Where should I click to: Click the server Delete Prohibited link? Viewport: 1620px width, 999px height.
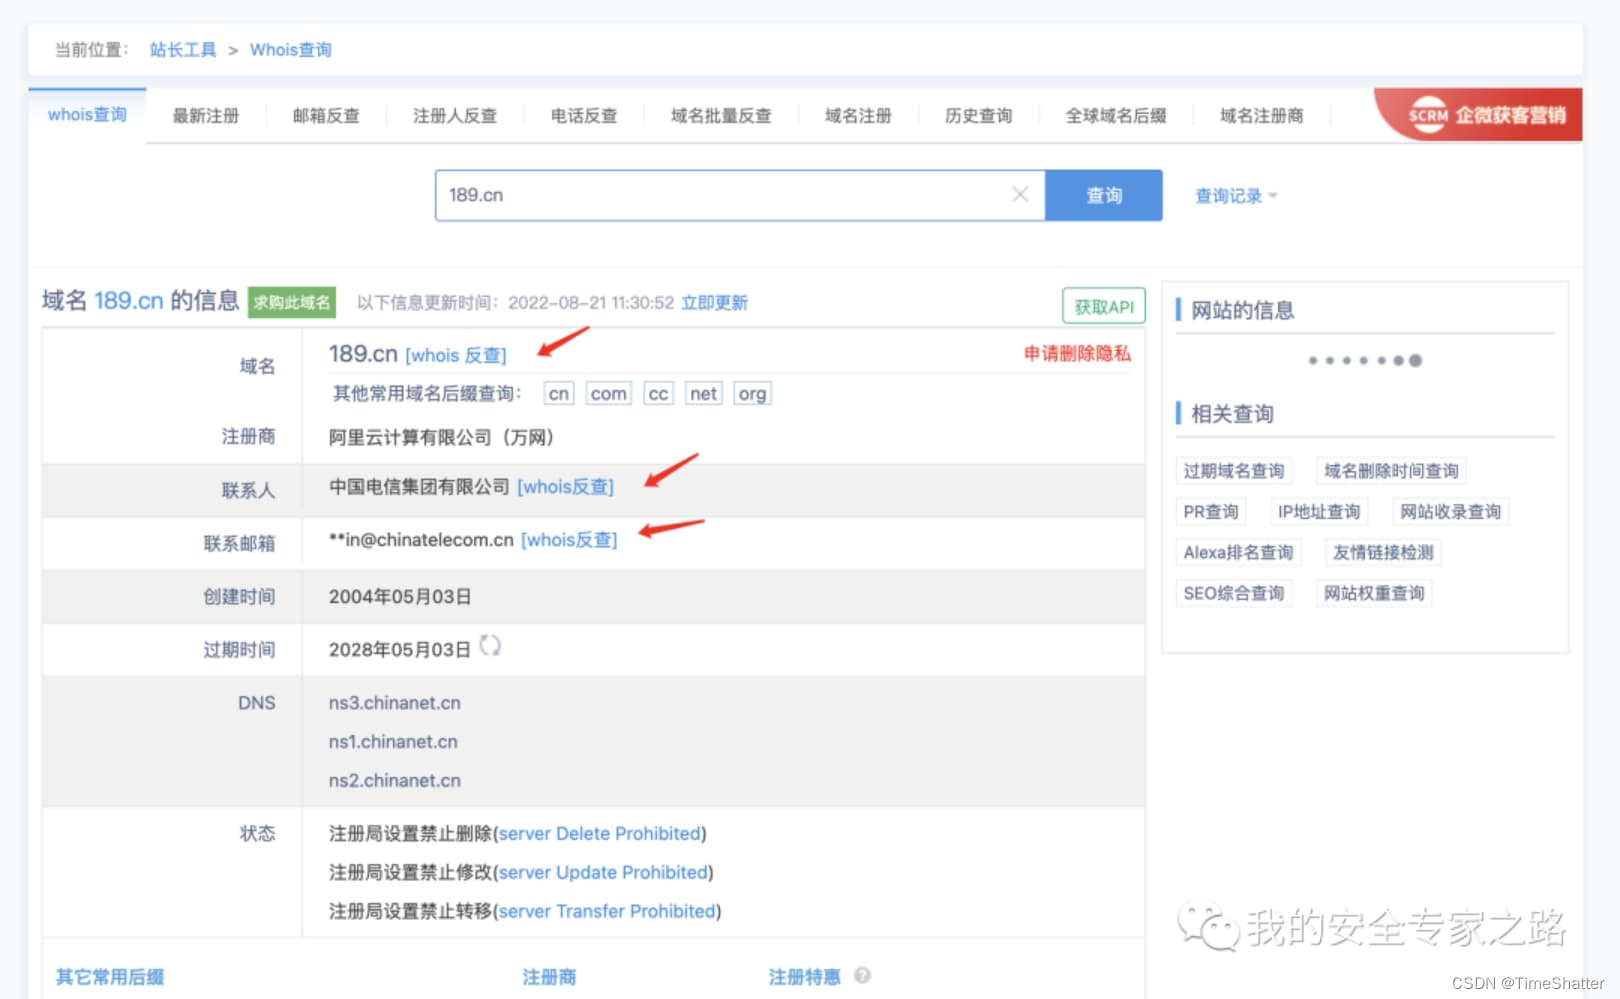(x=600, y=834)
